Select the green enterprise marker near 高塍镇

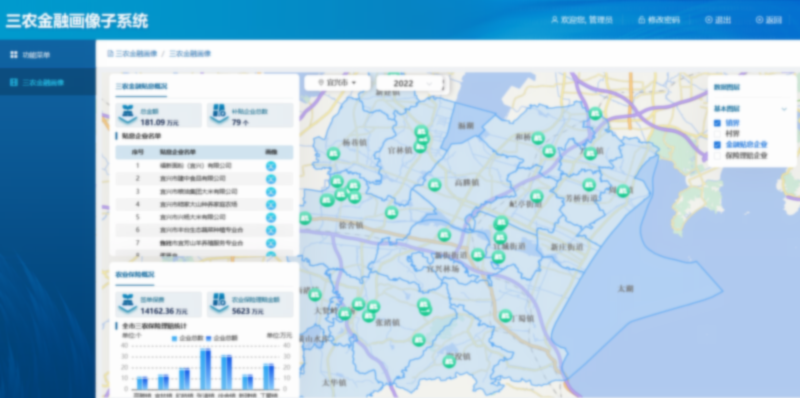tap(435, 185)
